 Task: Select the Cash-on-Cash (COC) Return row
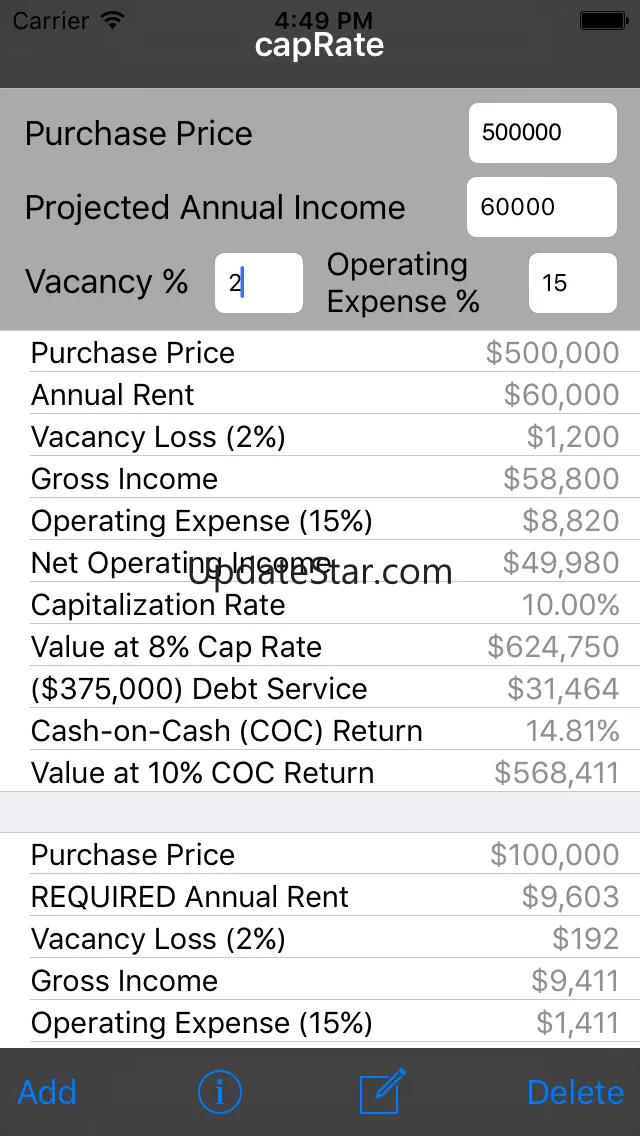coord(325,730)
